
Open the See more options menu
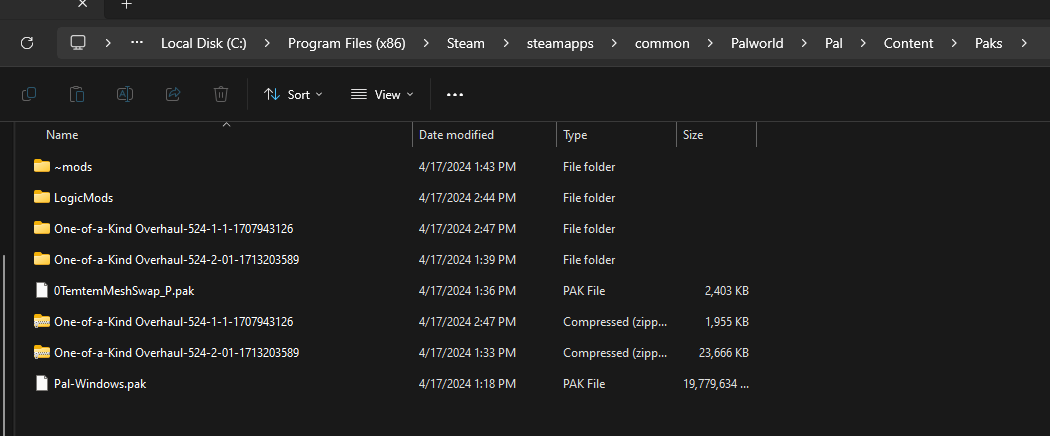coord(455,94)
